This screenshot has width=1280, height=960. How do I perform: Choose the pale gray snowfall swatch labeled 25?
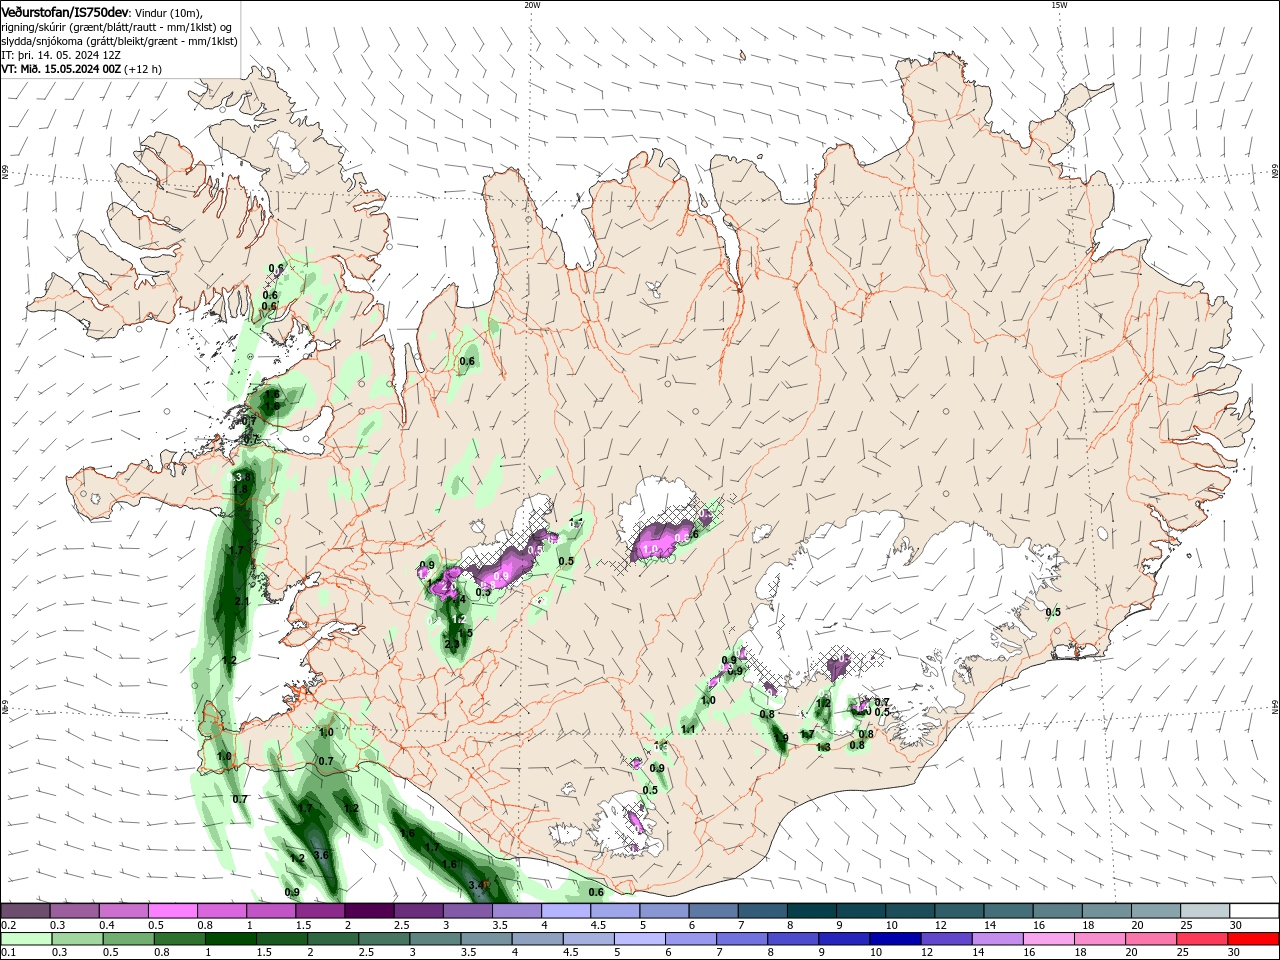point(1205,911)
